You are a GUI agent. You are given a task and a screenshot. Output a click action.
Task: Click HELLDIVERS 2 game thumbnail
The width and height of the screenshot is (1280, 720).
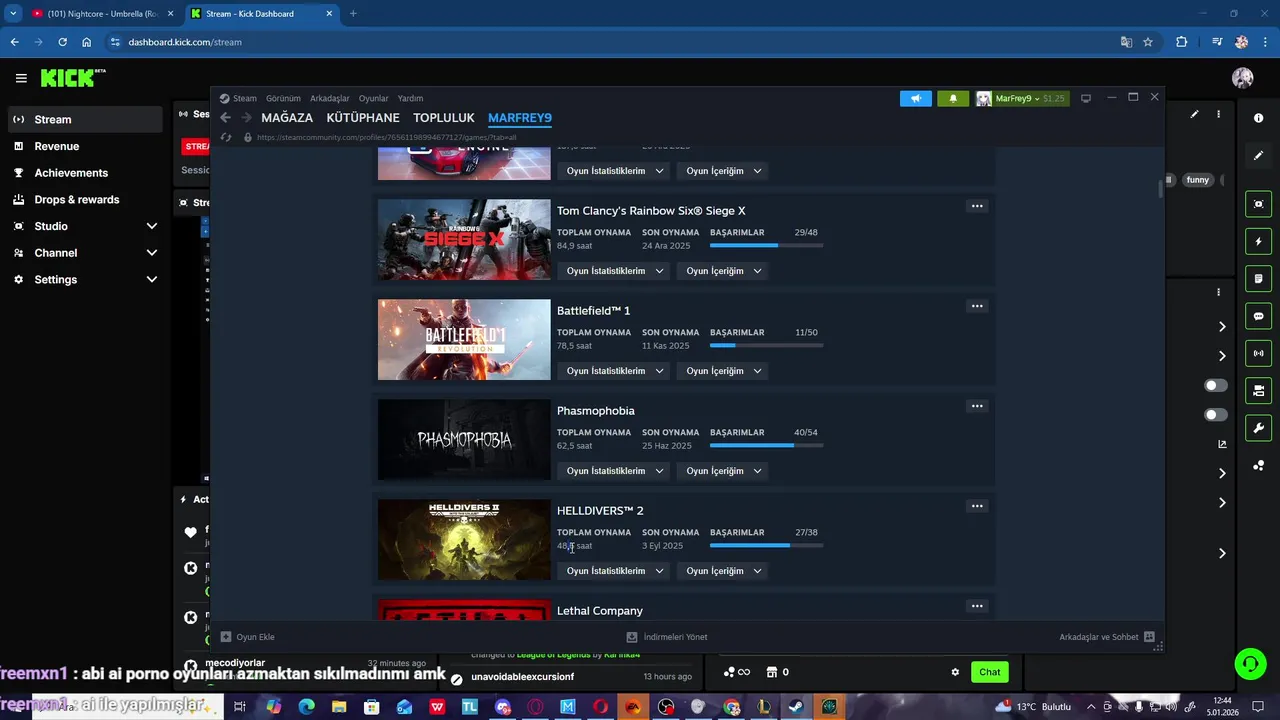464,540
